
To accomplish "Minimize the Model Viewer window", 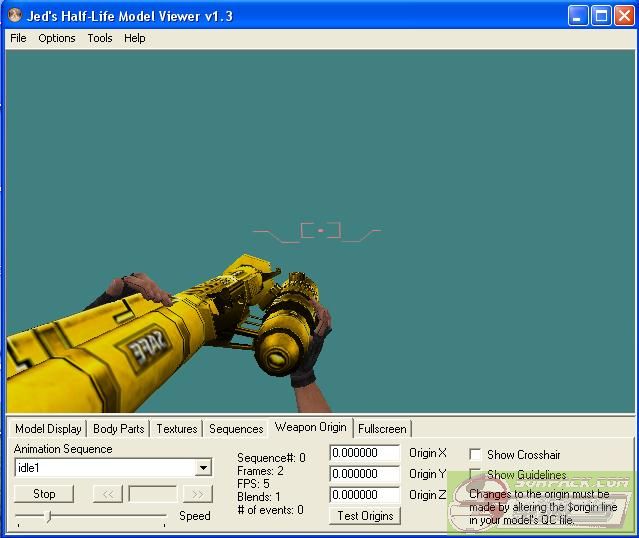I will tap(578, 16).
